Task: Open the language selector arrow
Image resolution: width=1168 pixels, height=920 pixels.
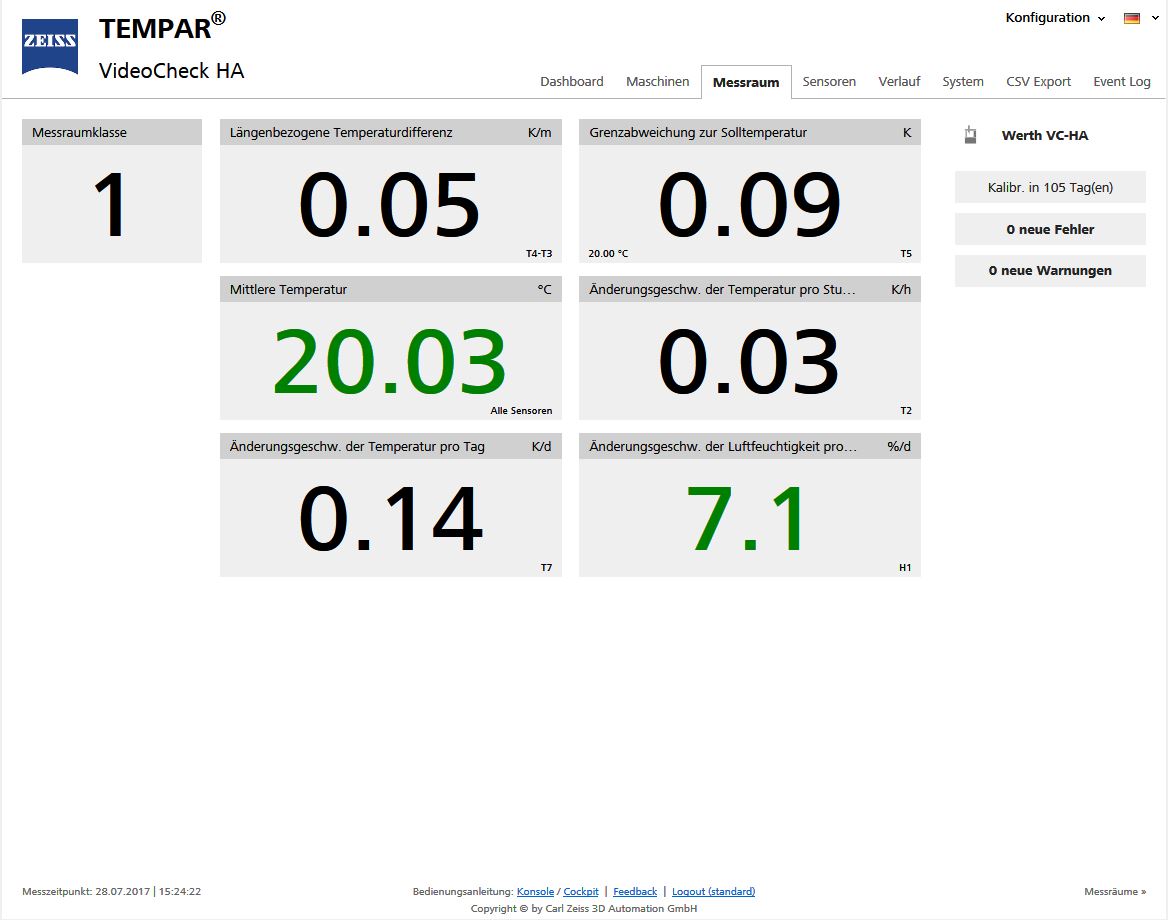Action: click(1155, 19)
